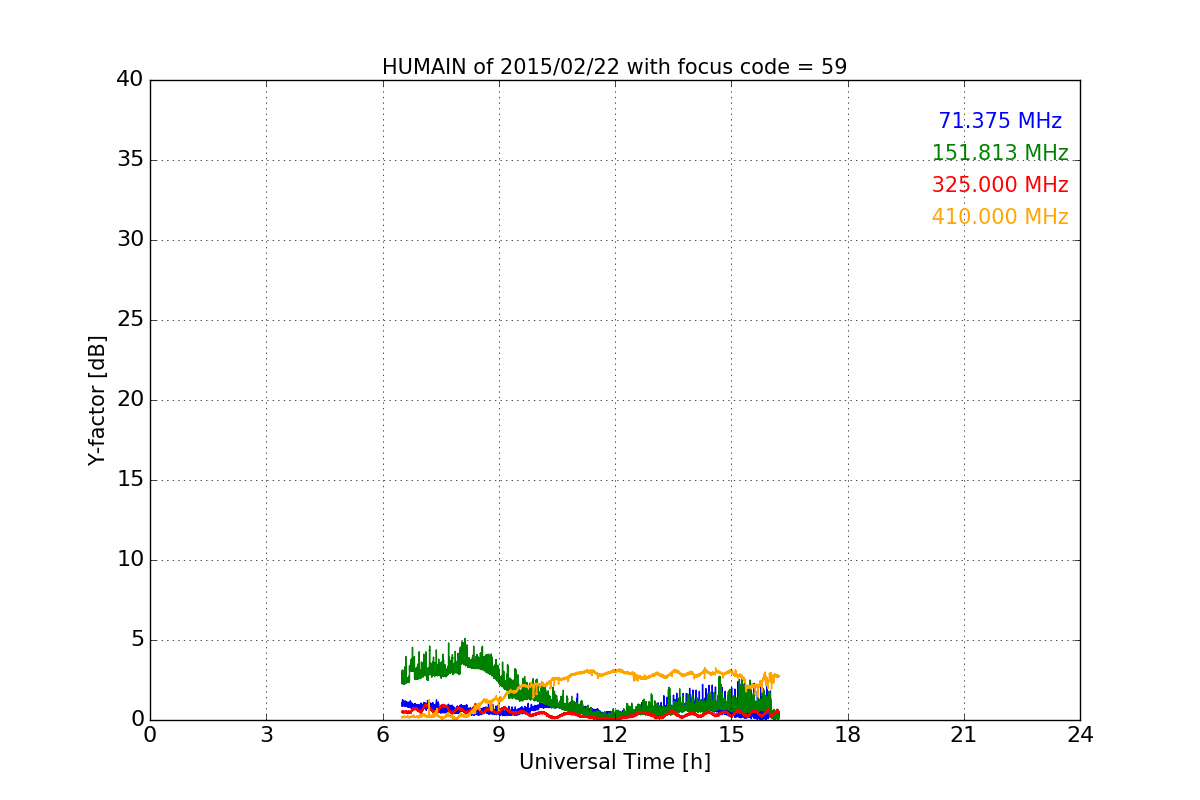Click the y-axis tick value 40

tap(130, 80)
